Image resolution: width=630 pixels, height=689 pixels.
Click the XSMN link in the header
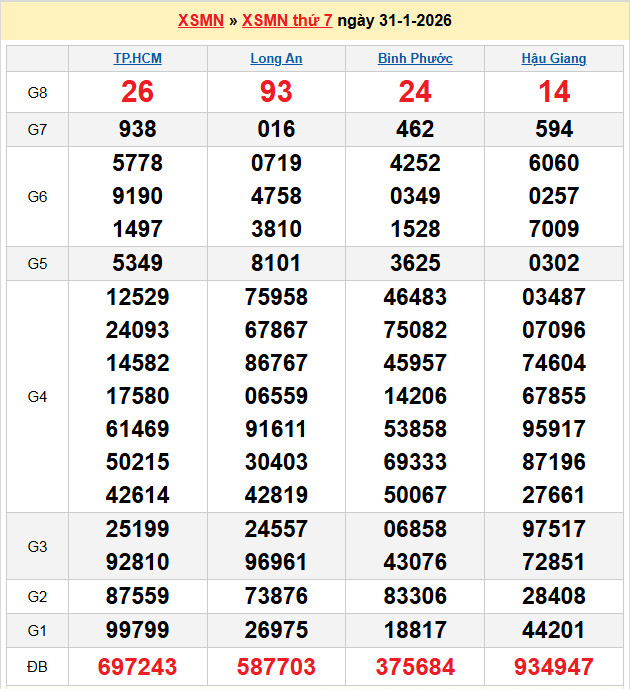coord(200,21)
